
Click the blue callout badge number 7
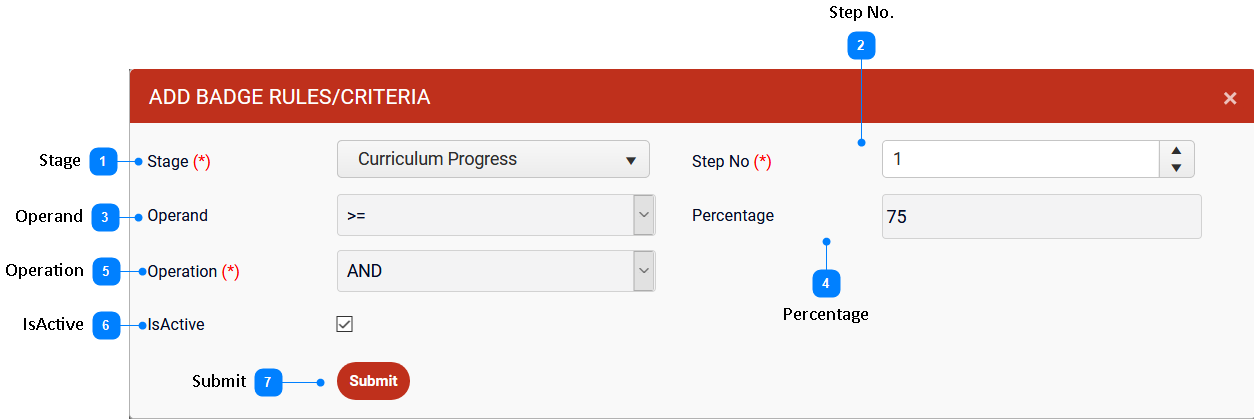click(268, 382)
